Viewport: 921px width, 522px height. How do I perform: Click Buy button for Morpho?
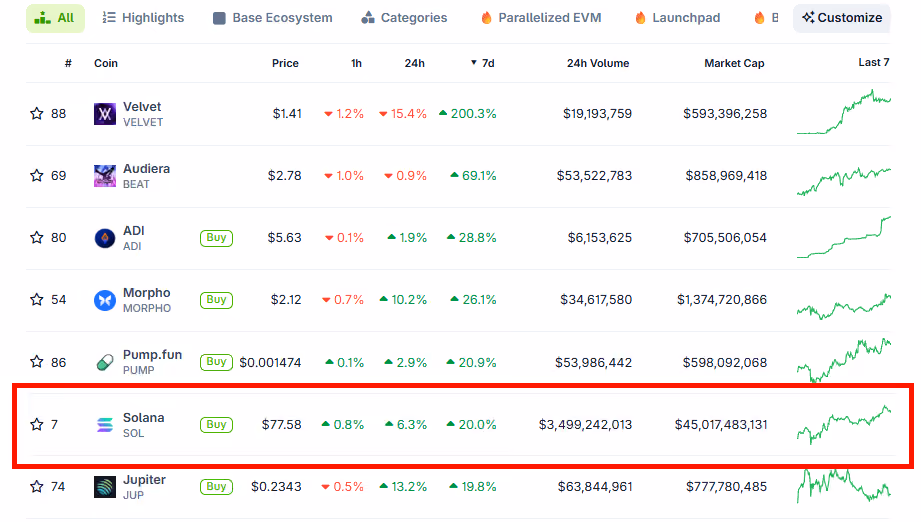[216, 300]
